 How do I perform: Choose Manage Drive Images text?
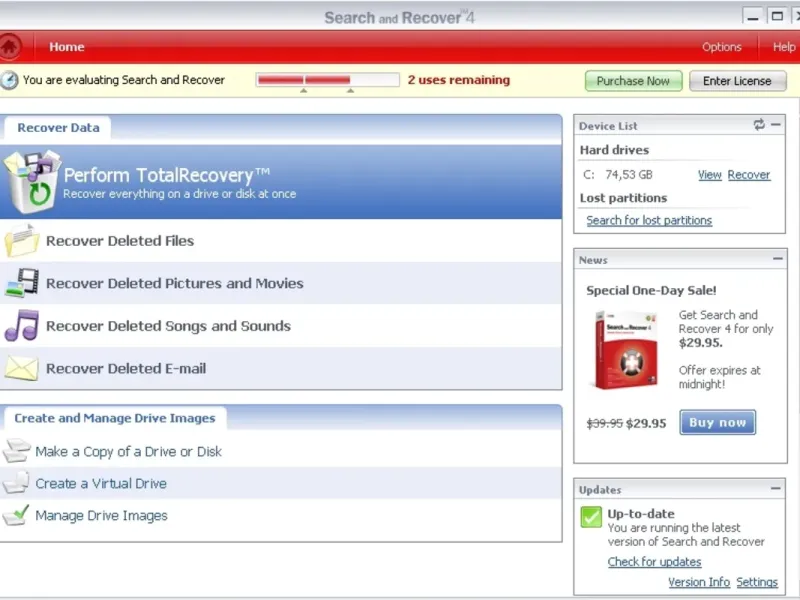[x=101, y=516]
